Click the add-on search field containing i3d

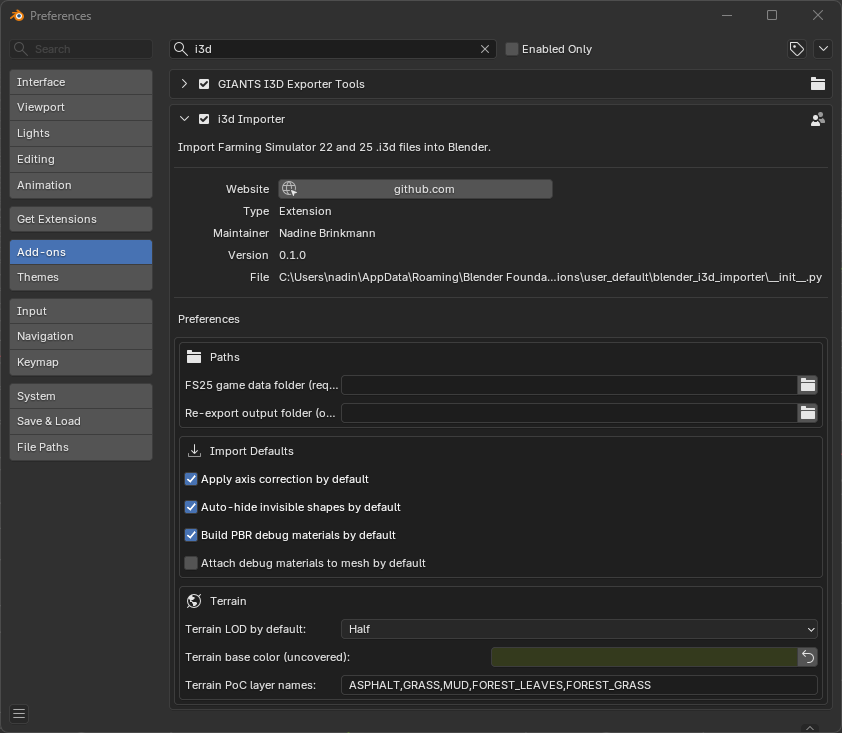click(332, 49)
